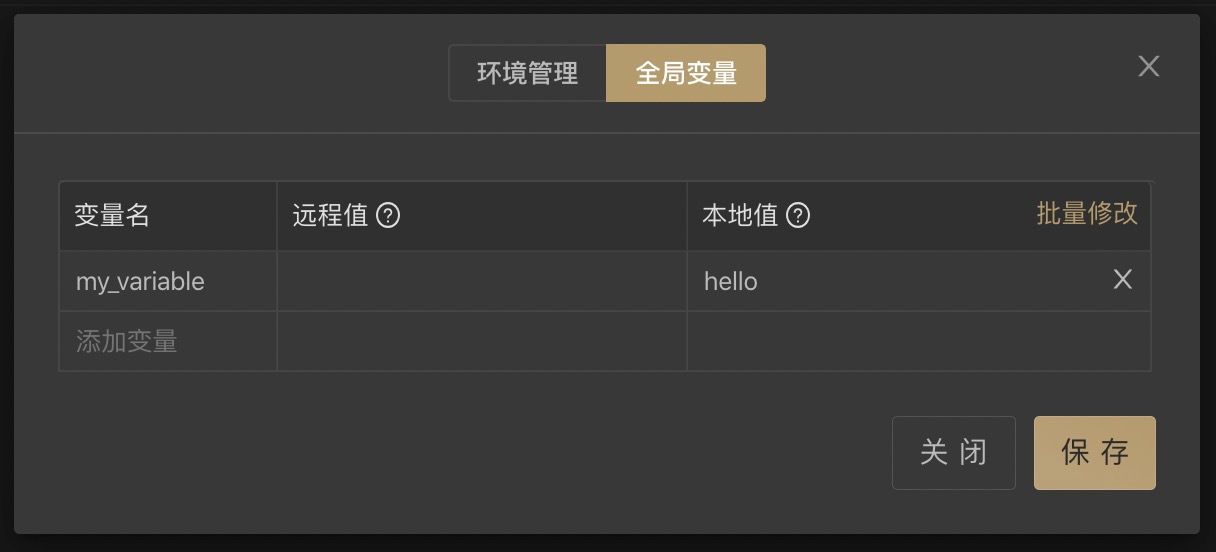Viewport: 1216px width, 552px height.
Task: Click the 本地值 column header label
Action: coord(740,215)
